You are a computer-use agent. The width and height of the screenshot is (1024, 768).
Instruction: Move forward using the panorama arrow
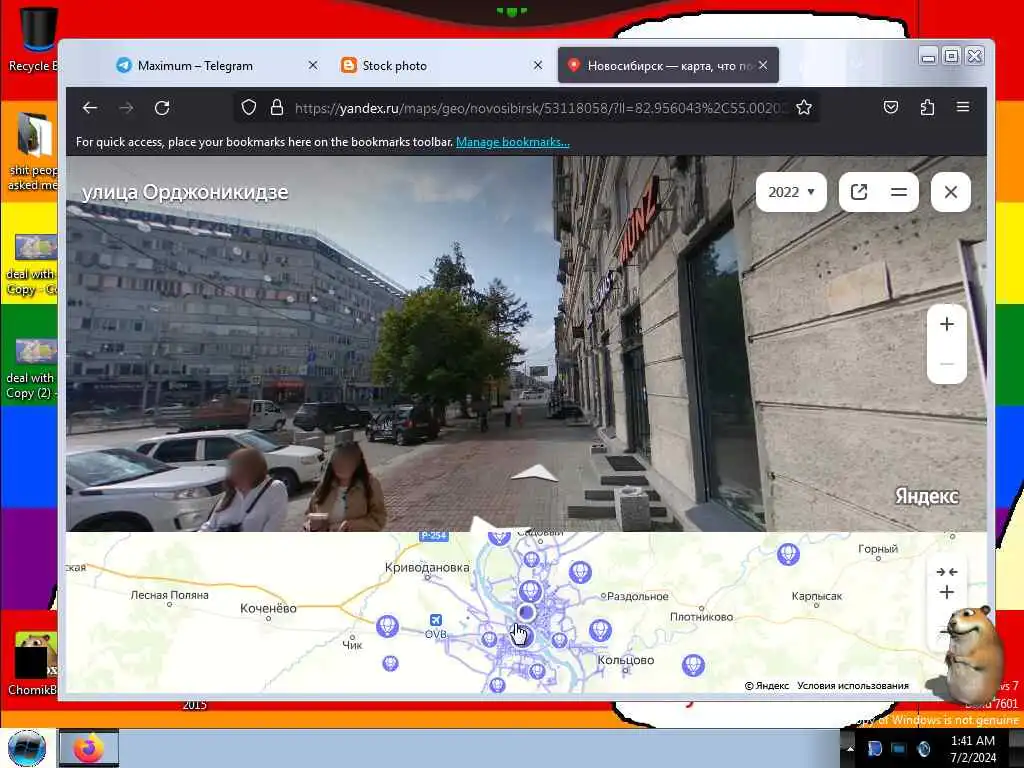click(534, 473)
